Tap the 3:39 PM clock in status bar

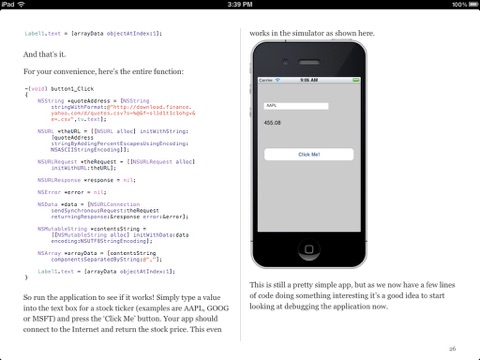click(240, 4)
